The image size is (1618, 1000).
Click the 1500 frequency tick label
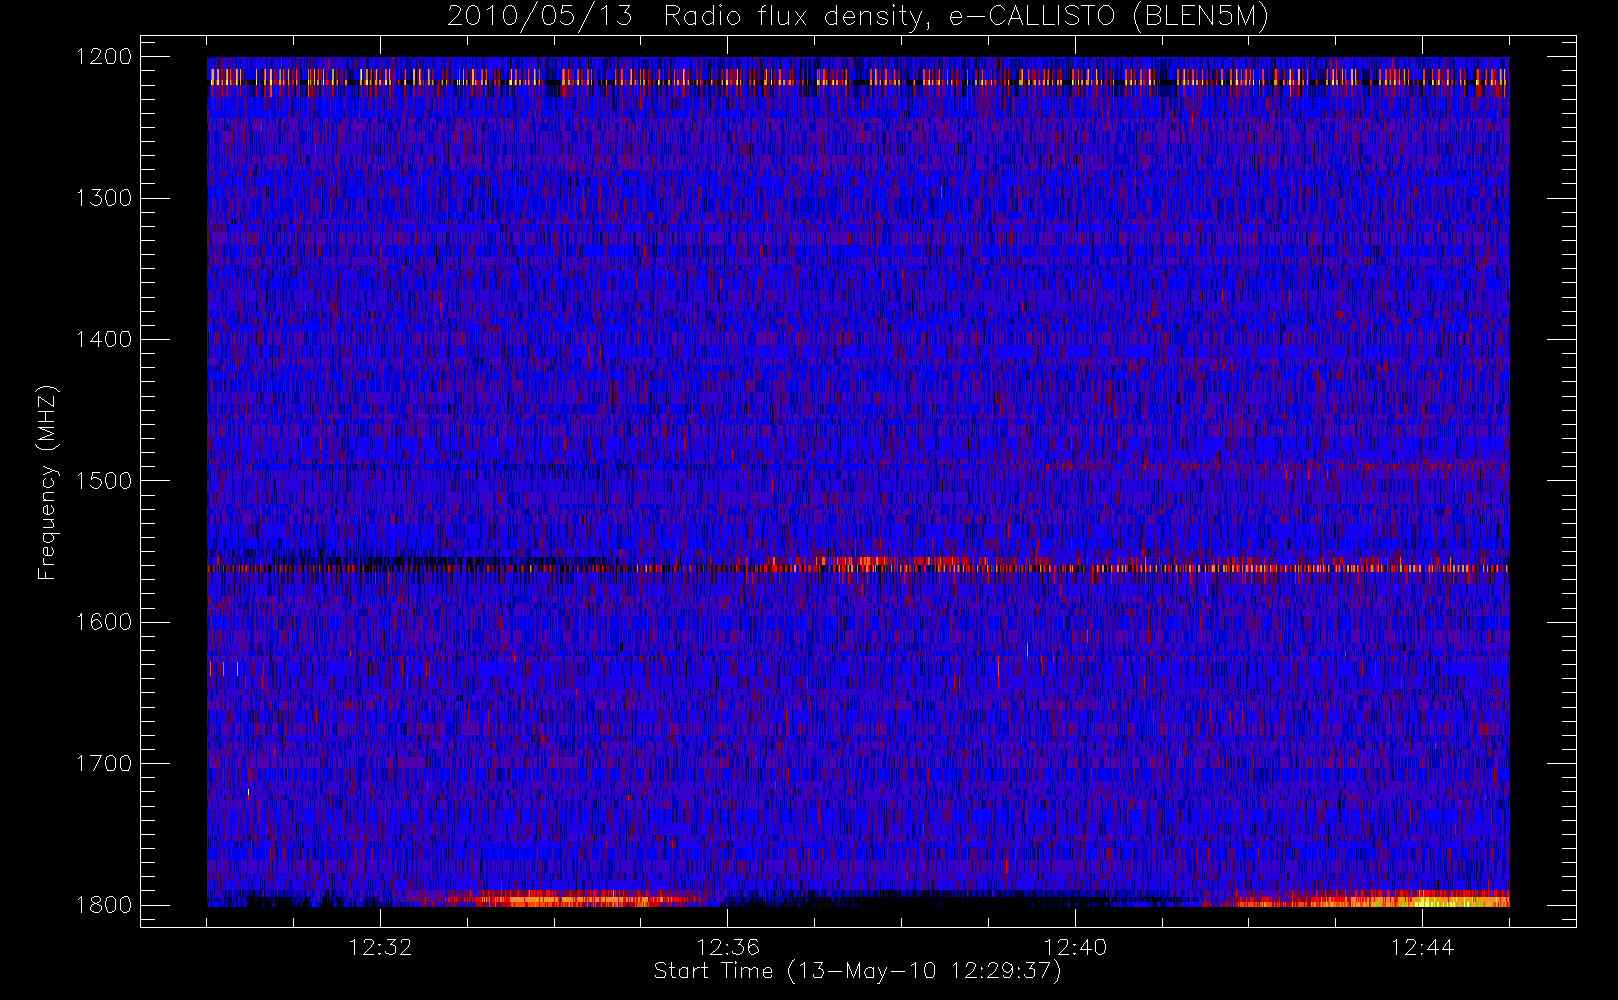tap(104, 481)
